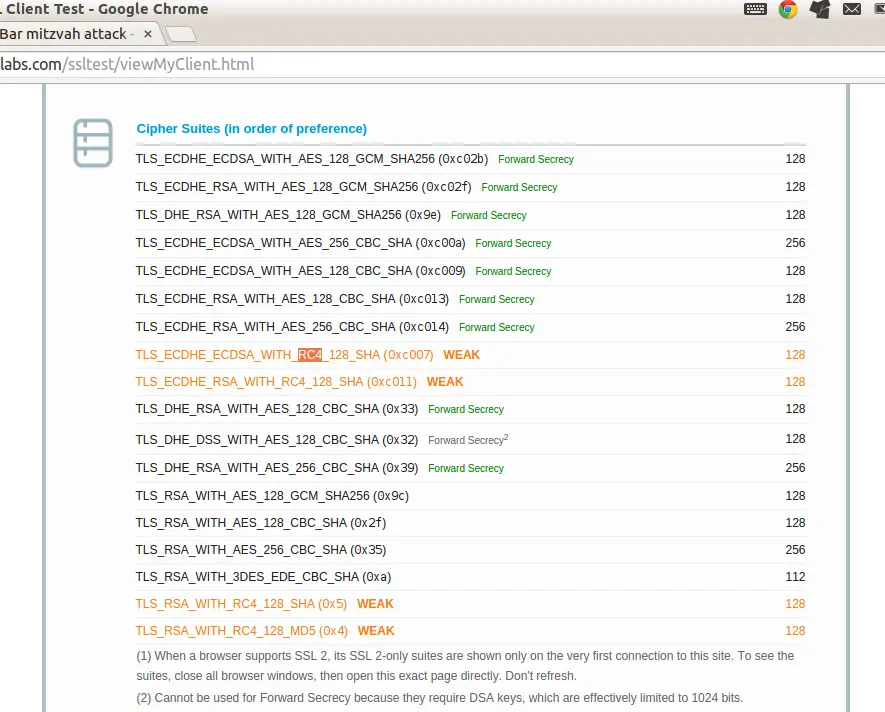Click Forward Secrecy label on the 0x39 row
Viewport: 885px width, 712px height.
tap(466, 469)
